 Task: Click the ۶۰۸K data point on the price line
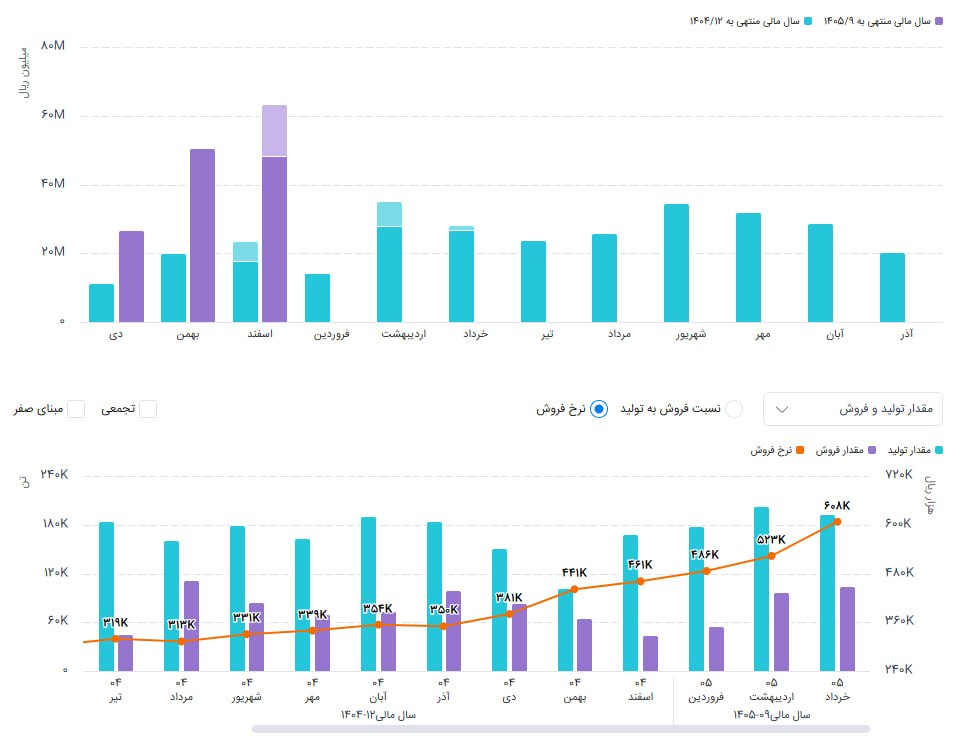pos(838,522)
